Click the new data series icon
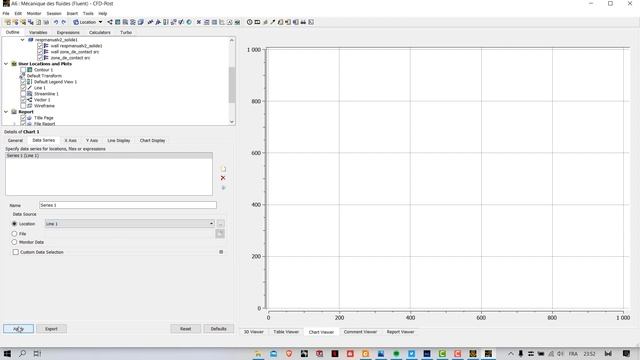640x360 pixels. click(223, 169)
